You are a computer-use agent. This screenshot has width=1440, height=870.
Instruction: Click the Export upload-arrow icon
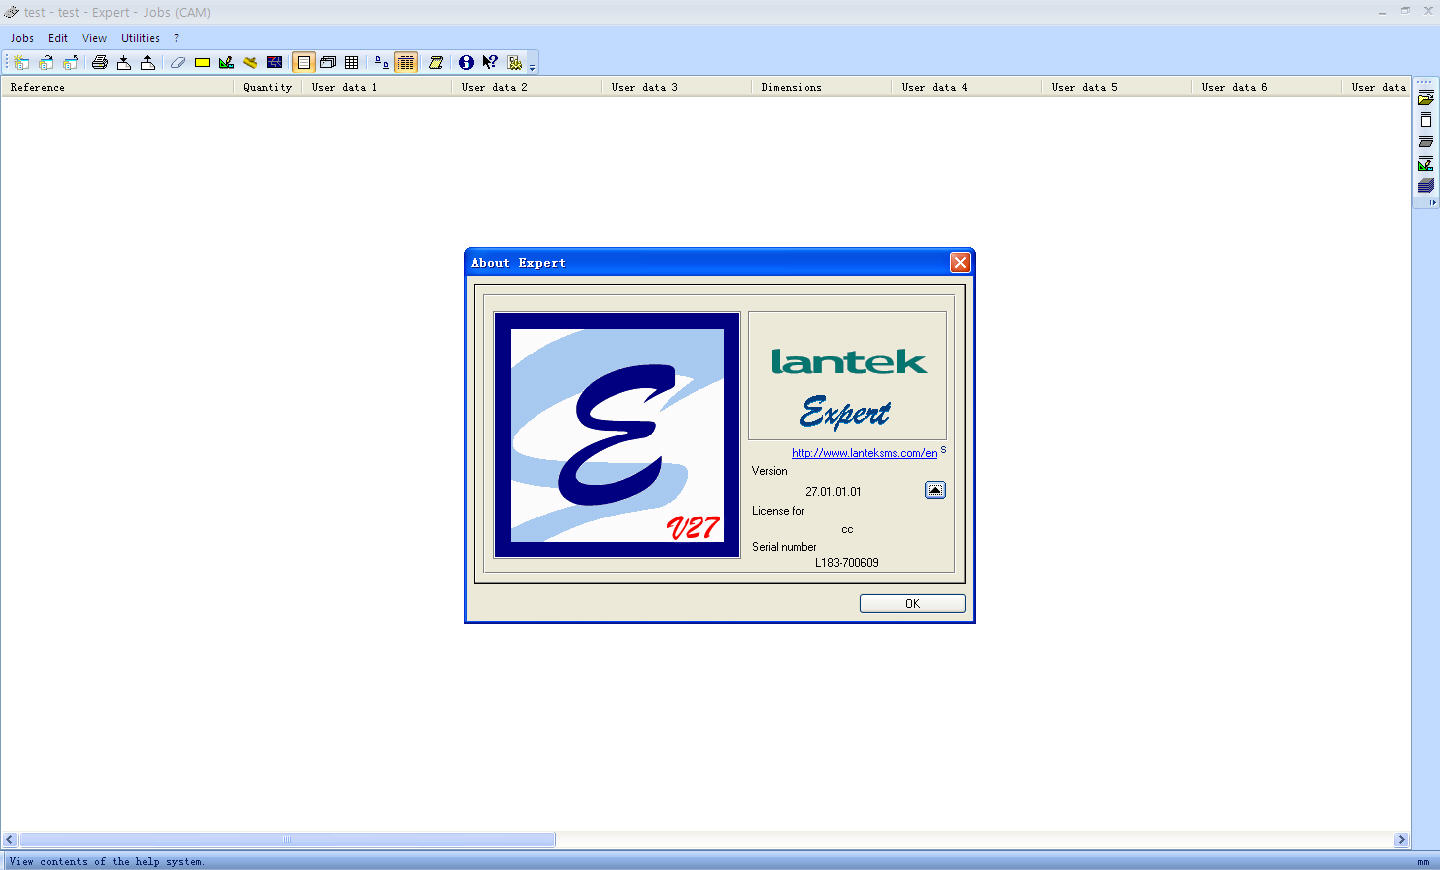coord(148,62)
